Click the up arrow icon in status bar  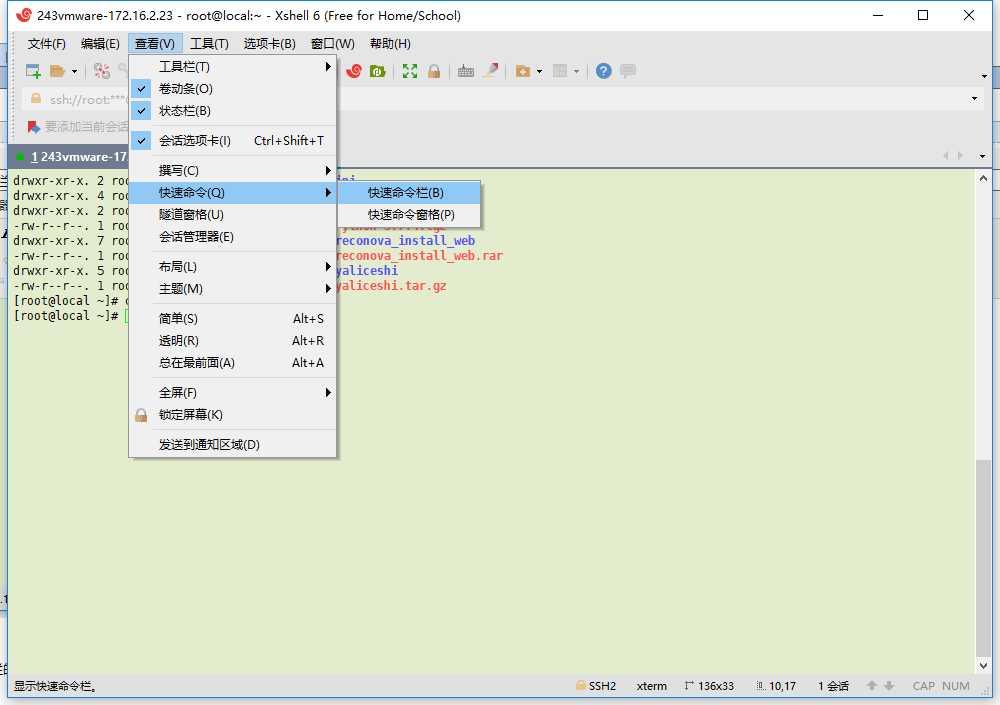872,686
